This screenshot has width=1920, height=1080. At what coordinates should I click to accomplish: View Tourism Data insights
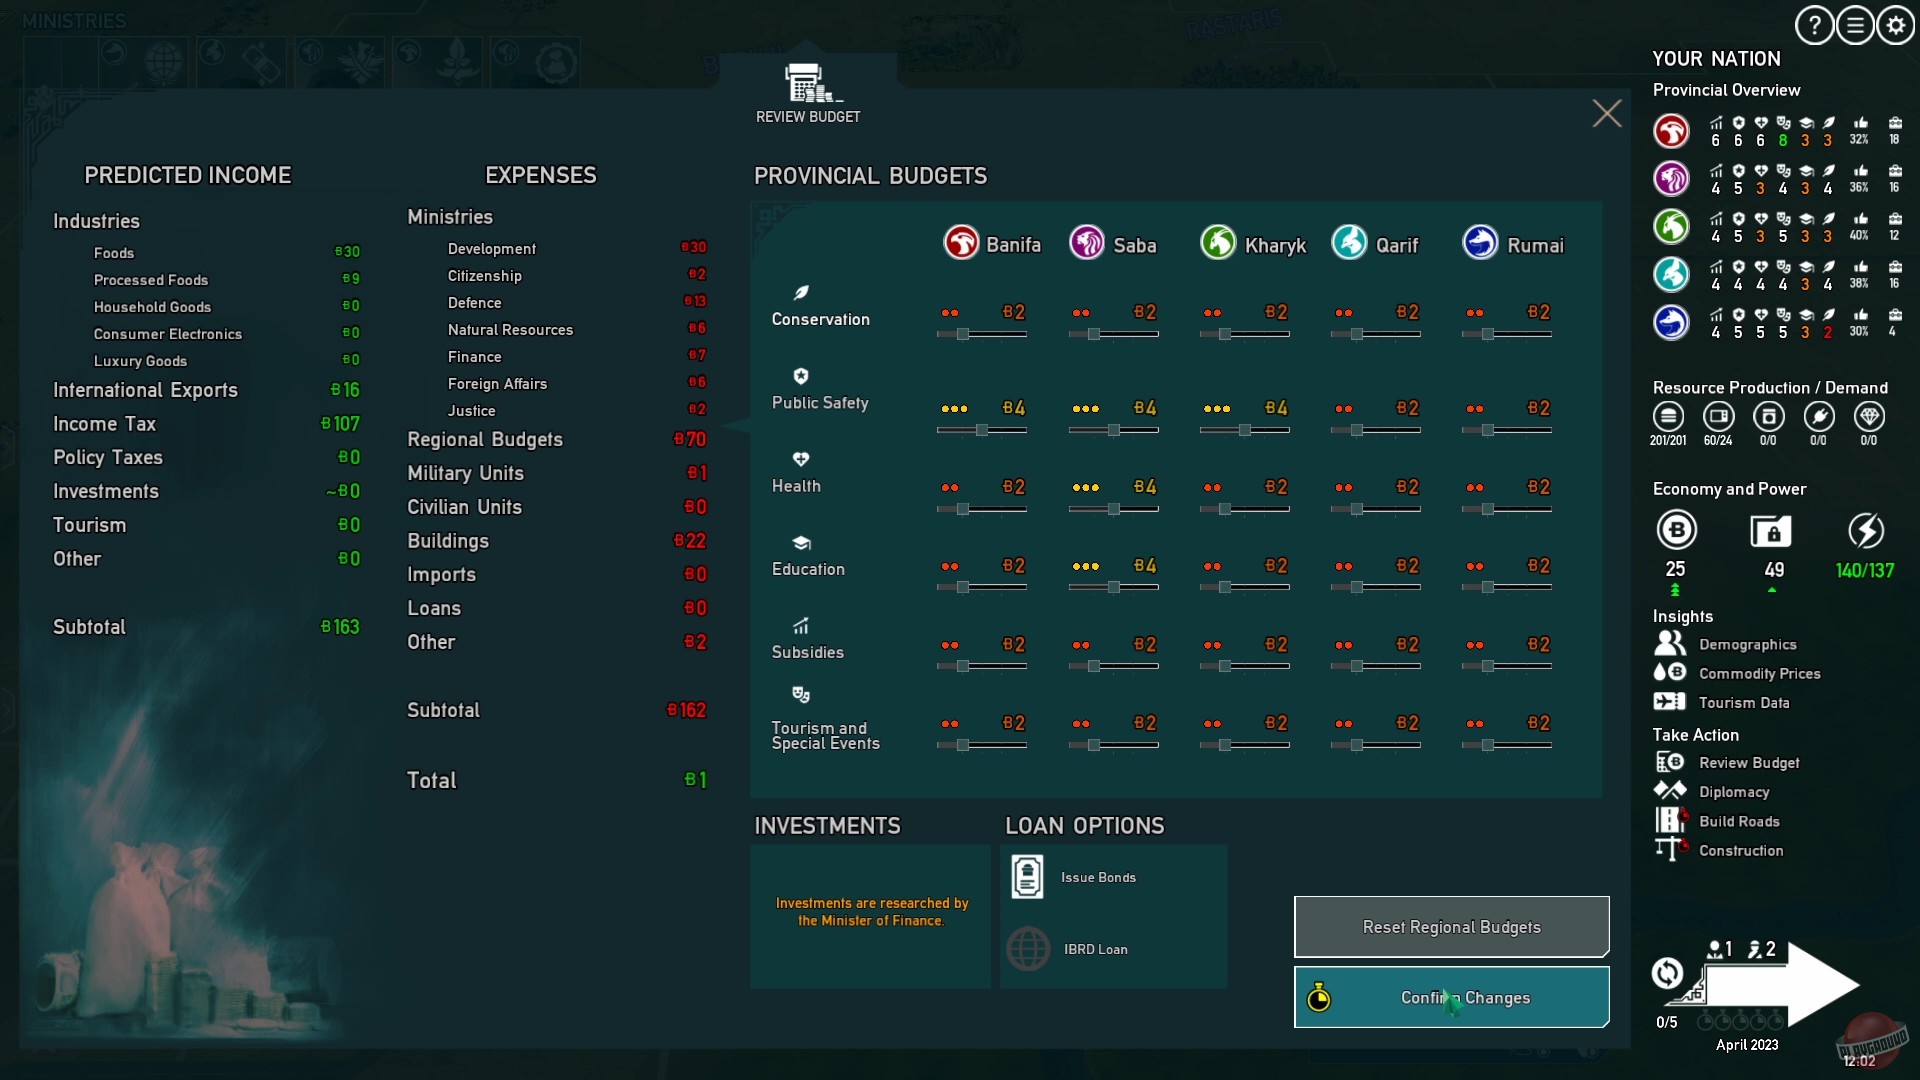pyautogui.click(x=1748, y=702)
